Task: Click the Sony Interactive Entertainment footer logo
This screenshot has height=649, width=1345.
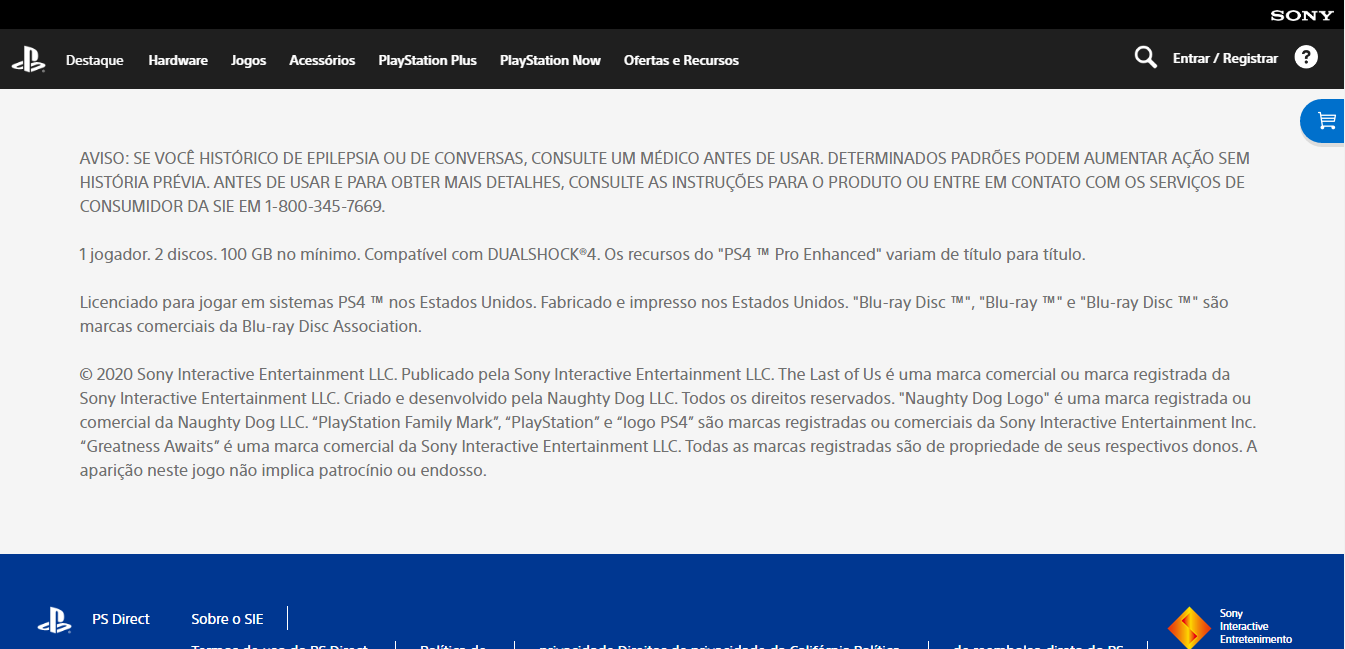Action: 1230,627
